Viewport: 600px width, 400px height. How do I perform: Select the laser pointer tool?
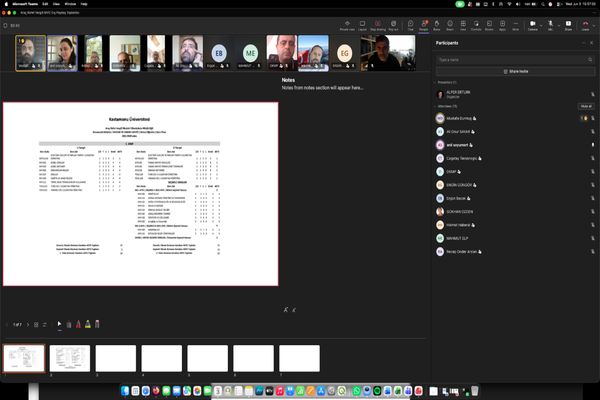[69, 325]
